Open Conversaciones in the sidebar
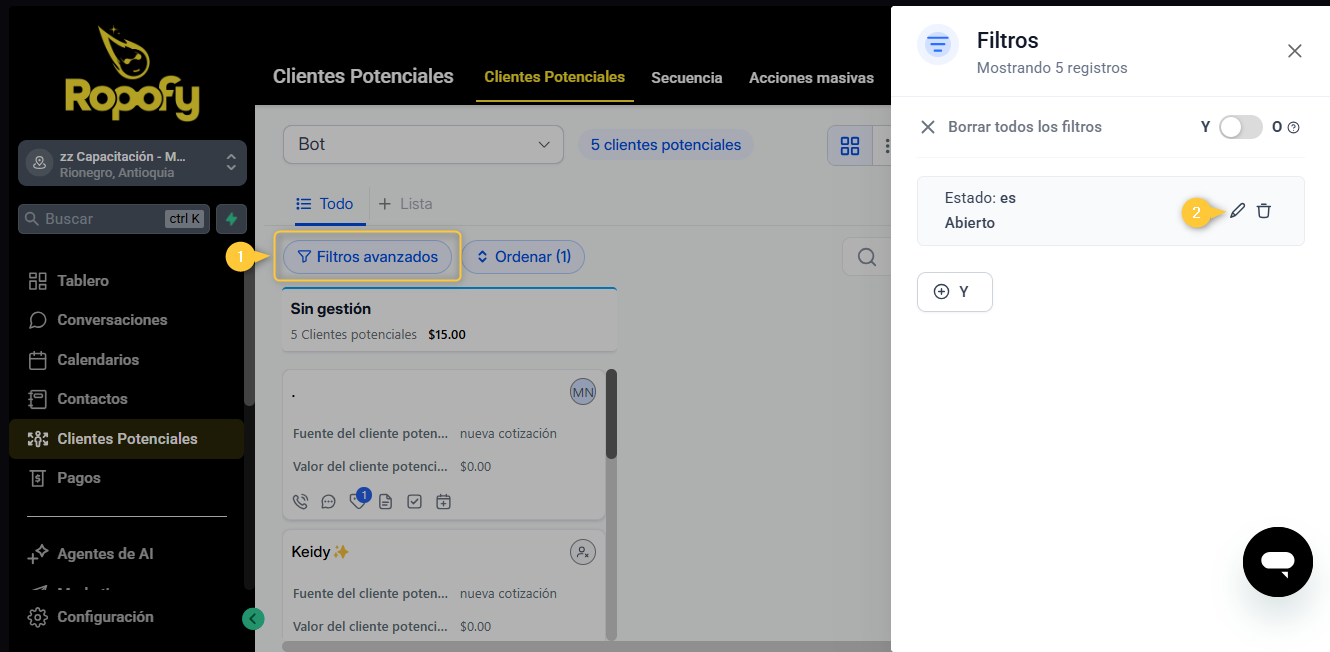The height and width of the screenshot is (652, 1330). (112, 320)
